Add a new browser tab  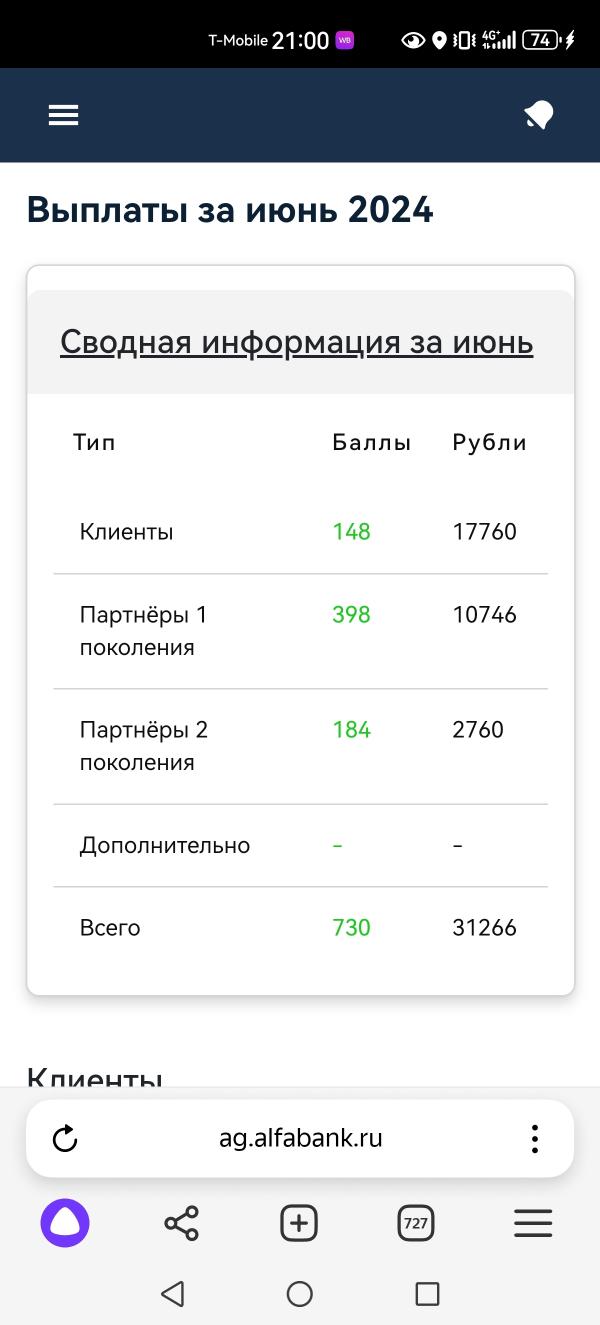tap(299, 1223)
